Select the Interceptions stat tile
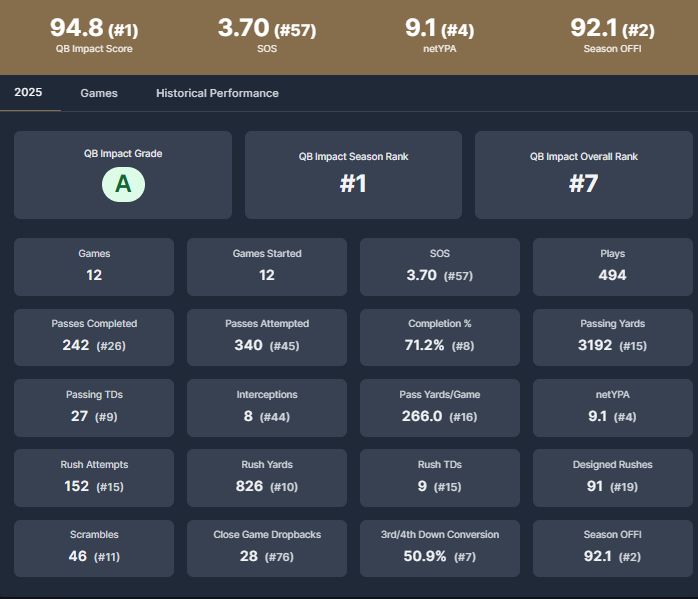The height and width of the screenshot is (599, 698). coord(267,407)
